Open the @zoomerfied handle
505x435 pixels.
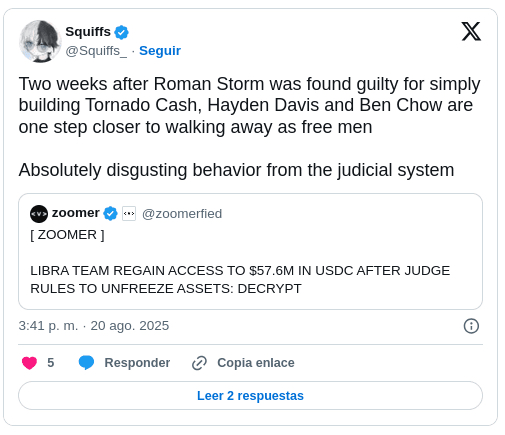pos(182,214)
